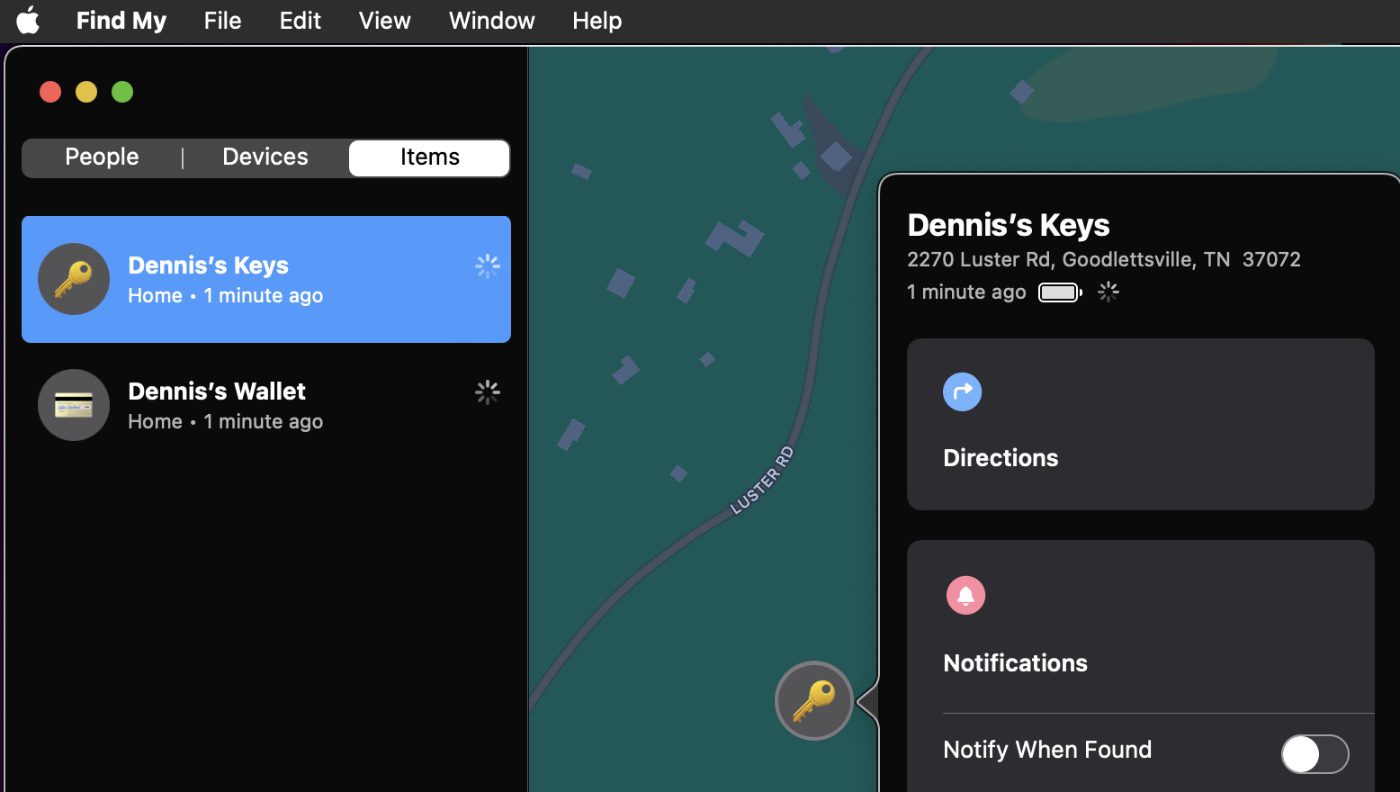Click the Notifications heading
Image resolution: width=1400 pixels, height=792 pixels.
1015,663
